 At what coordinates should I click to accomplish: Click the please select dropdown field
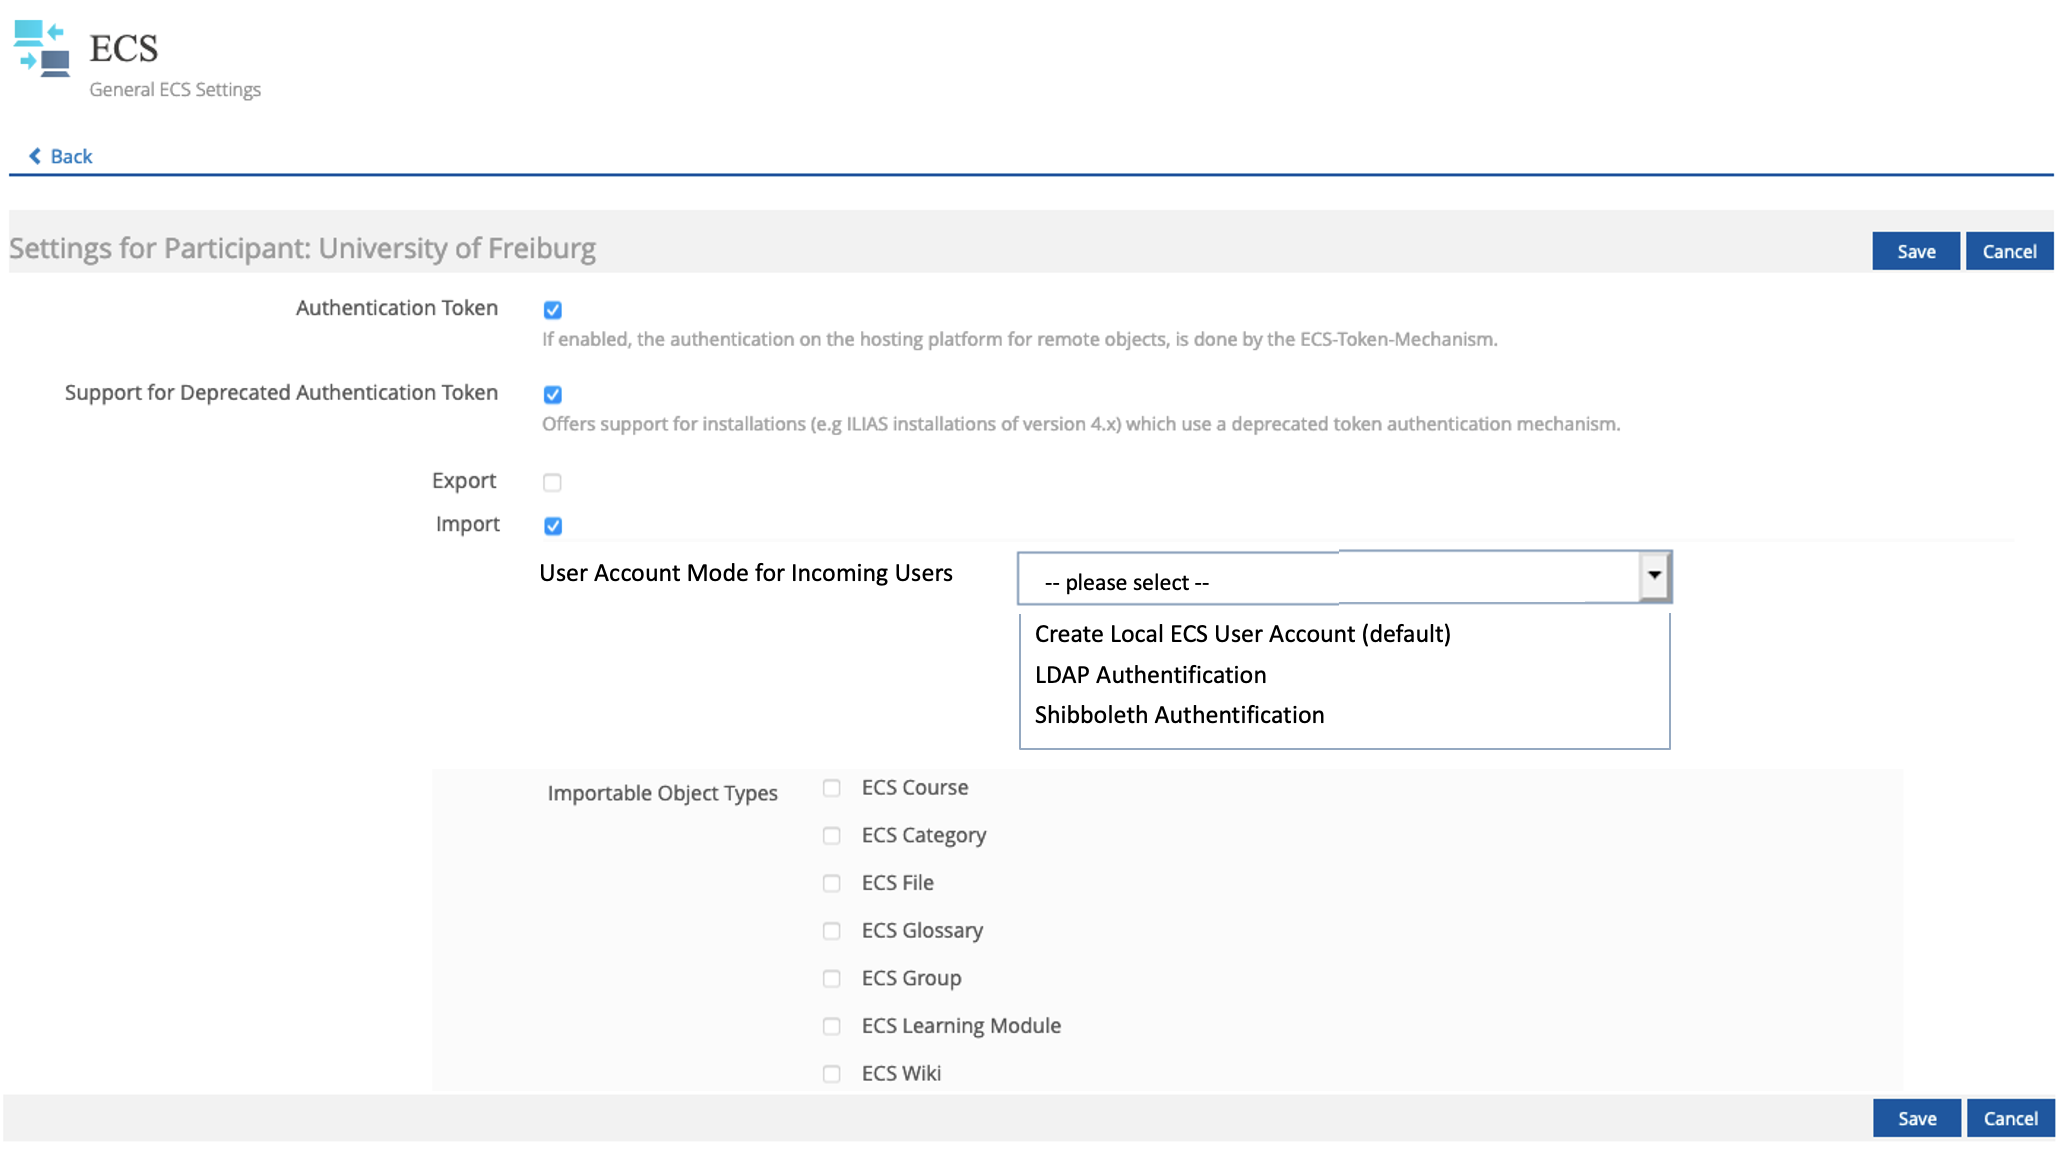(1328, 581)
